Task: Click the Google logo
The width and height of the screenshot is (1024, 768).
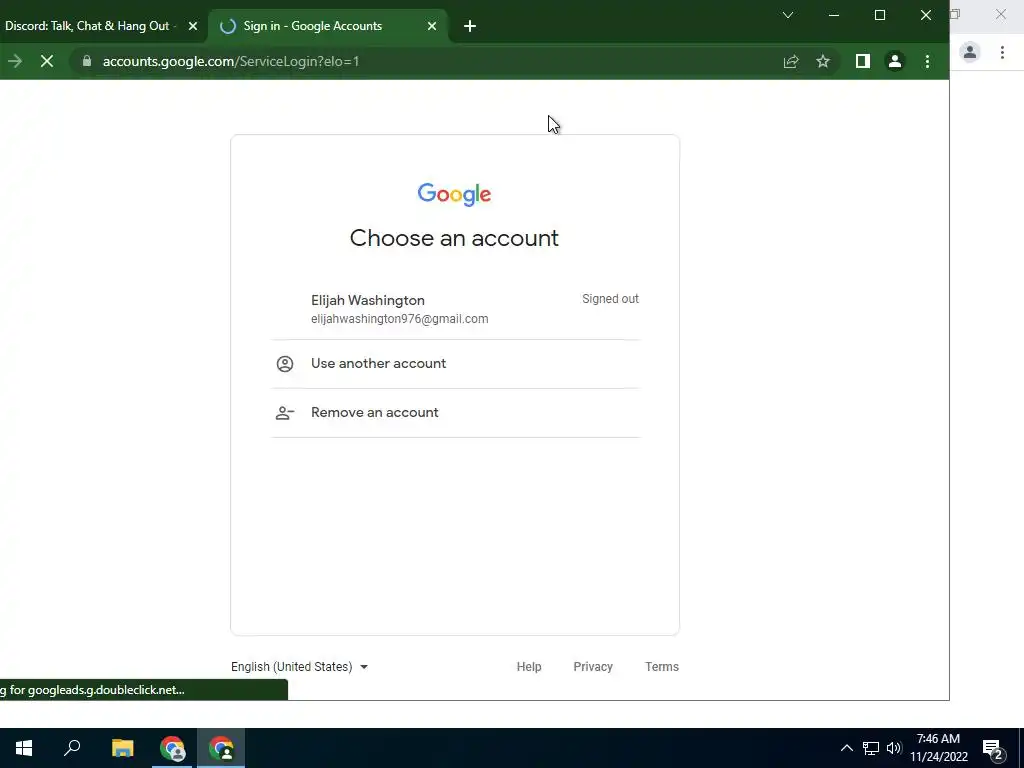Action: (455, 194)
